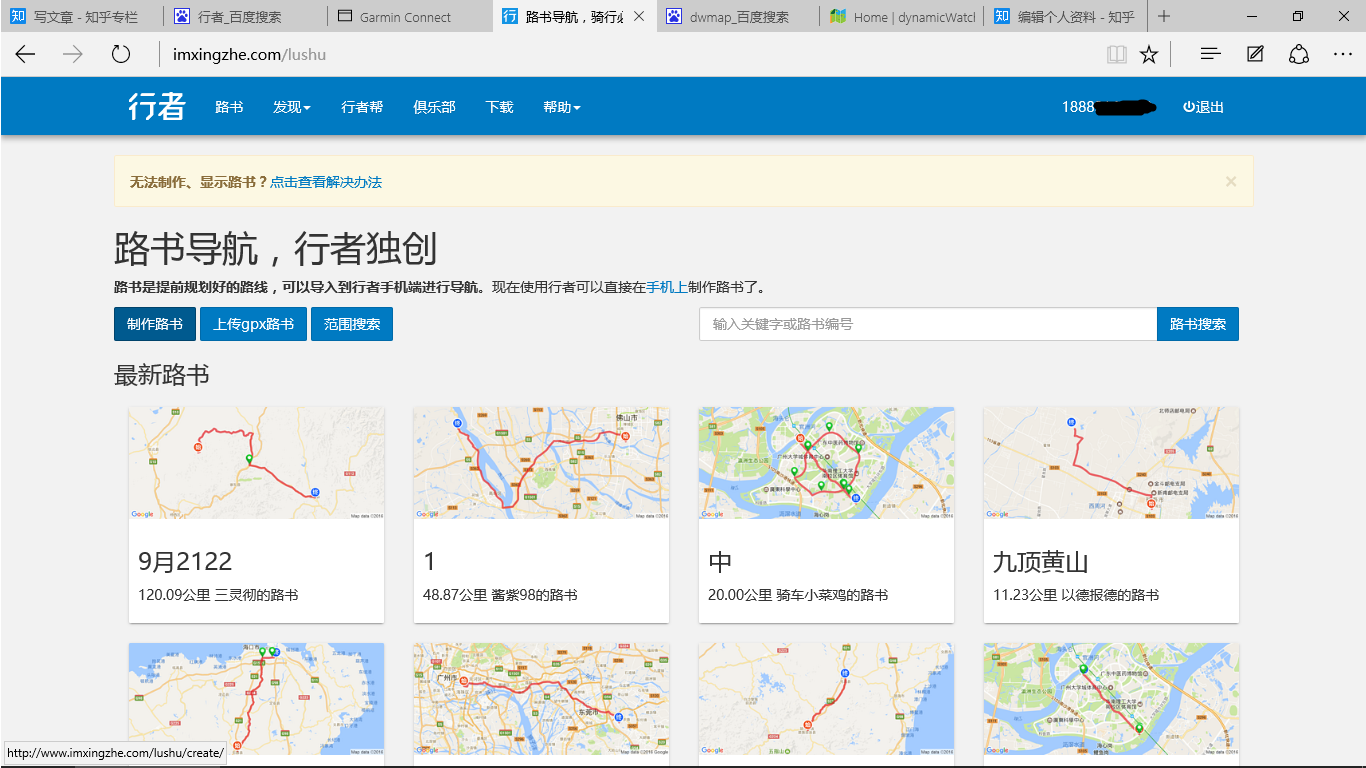Close the active 路书导航 tab
This screenshot has width=1366, height=768.
click(639, 16)
